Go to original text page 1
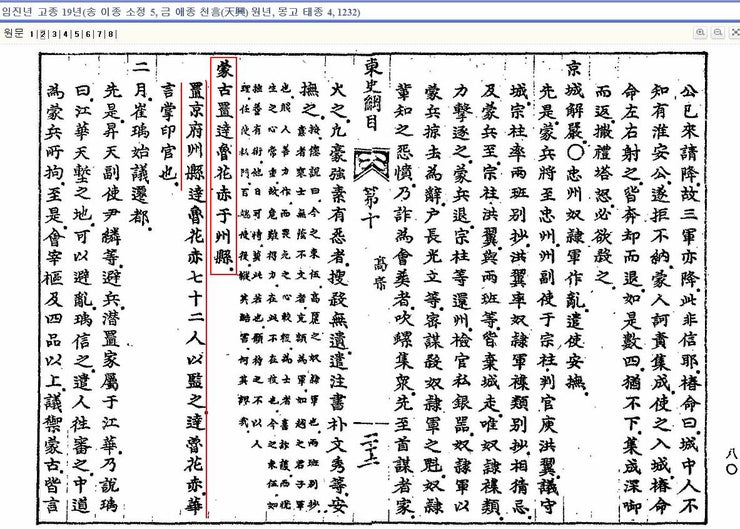 (32, 34)
